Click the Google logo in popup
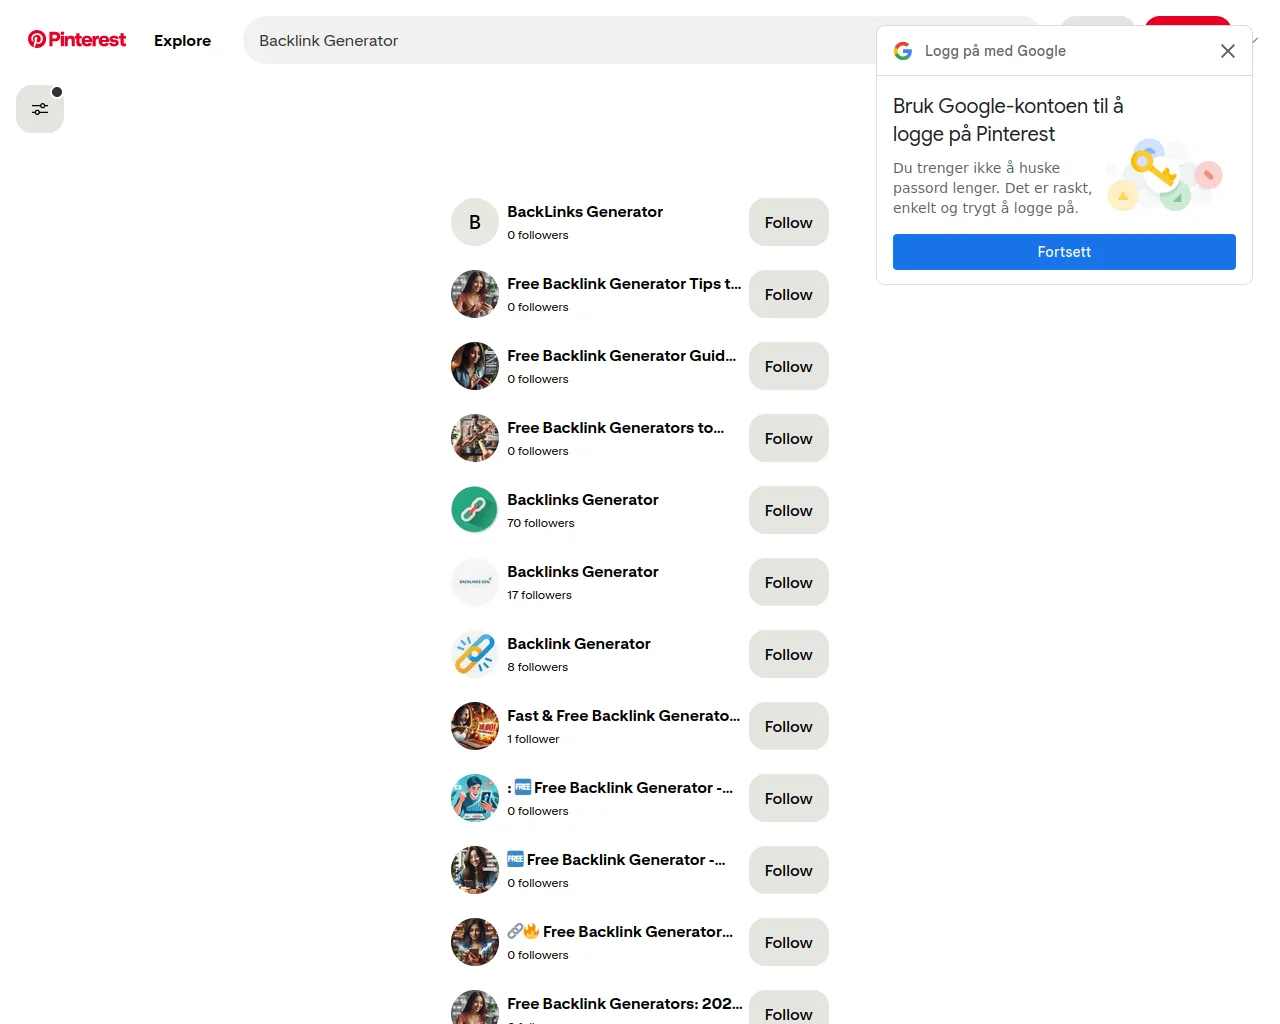 pyautogui.click(x=903, y=51)
